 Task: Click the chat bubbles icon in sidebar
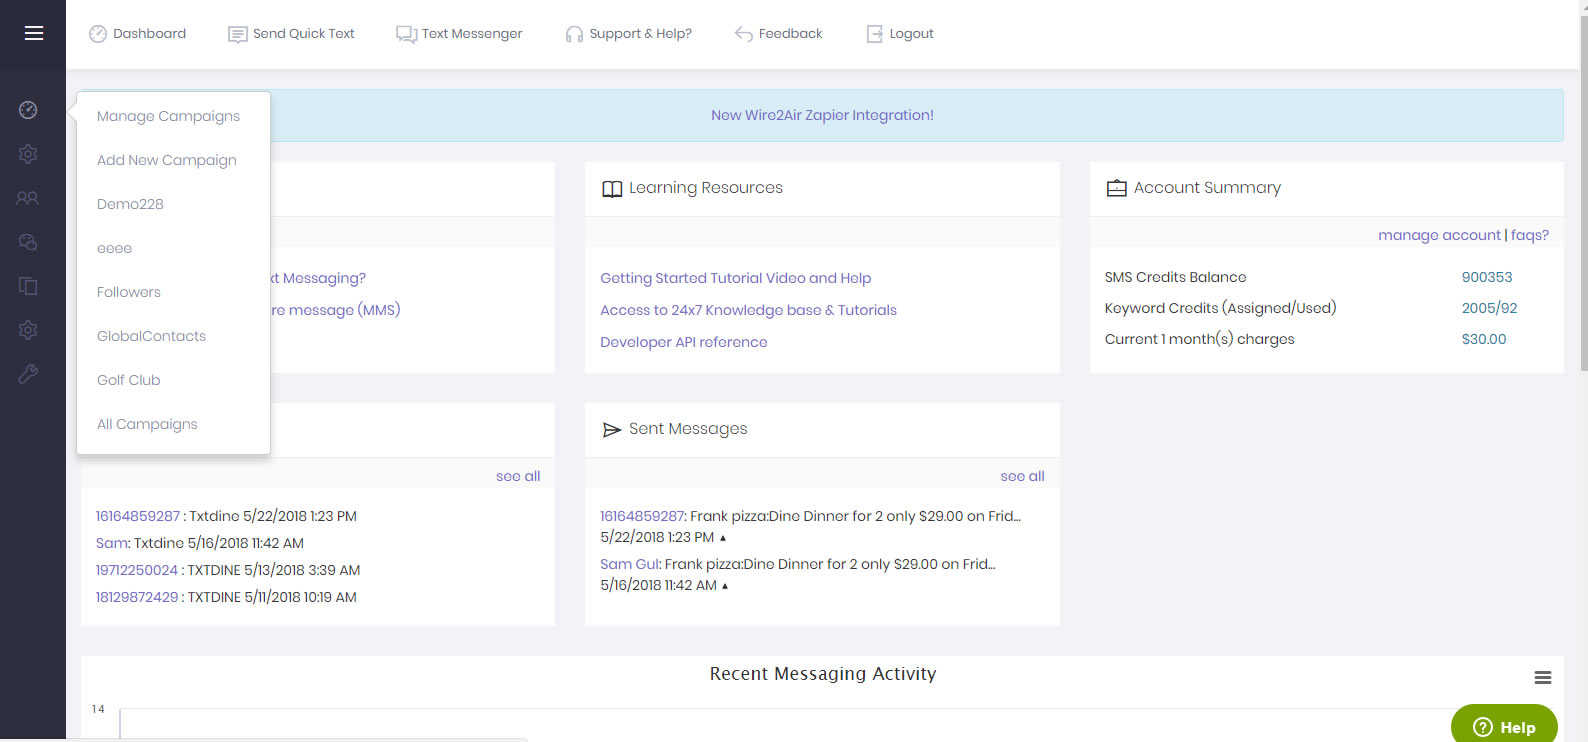click(x=28, y=242)
